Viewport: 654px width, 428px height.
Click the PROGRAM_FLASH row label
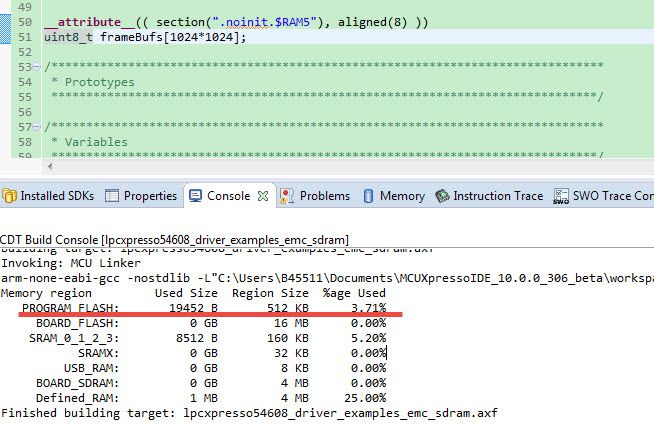[x=70, y=308]
